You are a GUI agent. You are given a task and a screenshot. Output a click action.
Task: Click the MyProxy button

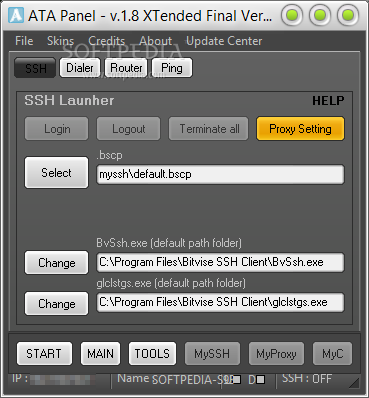[276, 353]
